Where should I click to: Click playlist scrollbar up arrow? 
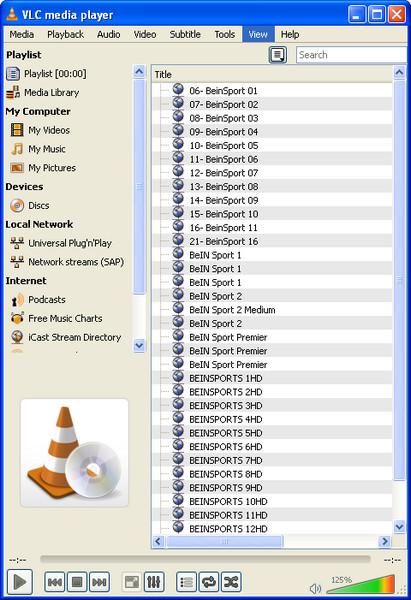(x=399, y=72)
